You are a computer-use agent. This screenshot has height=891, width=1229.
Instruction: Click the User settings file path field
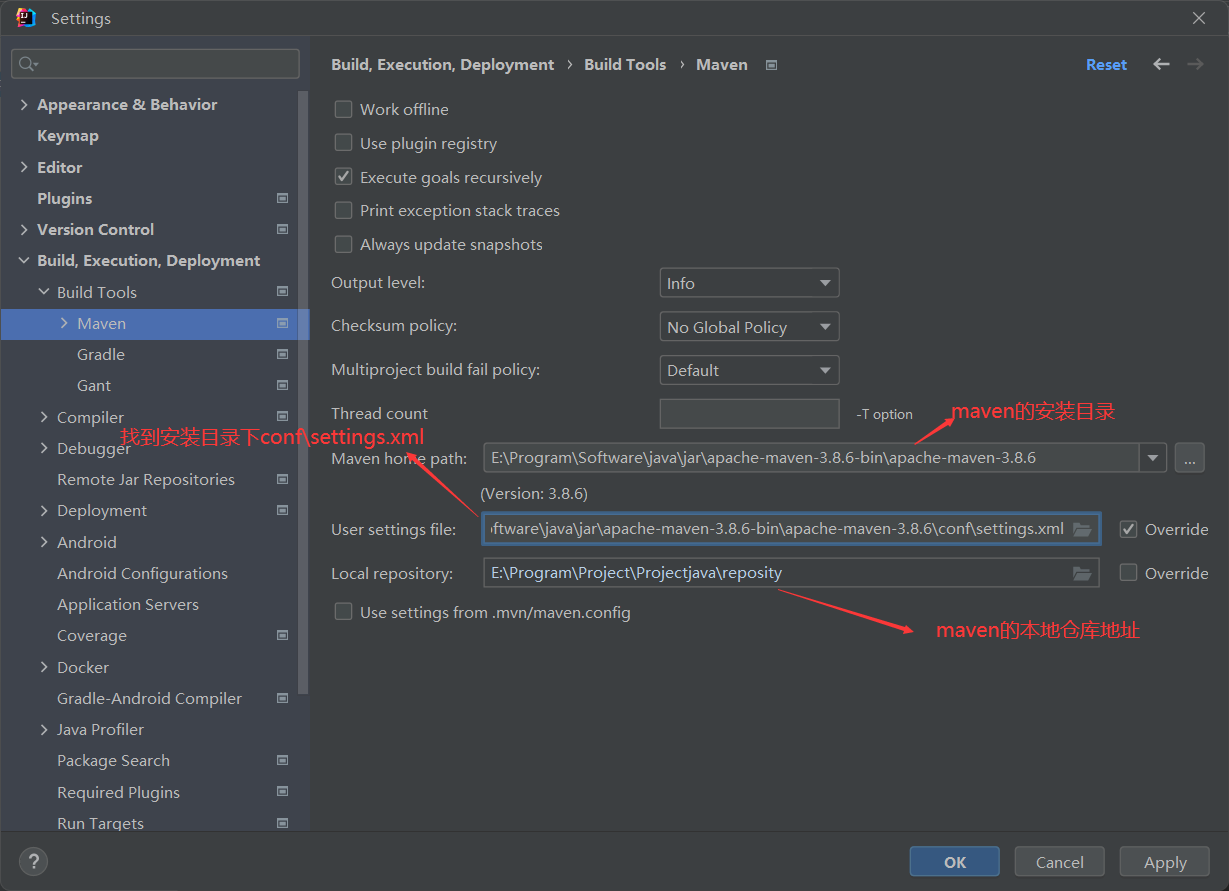click(x=791, y=529)
